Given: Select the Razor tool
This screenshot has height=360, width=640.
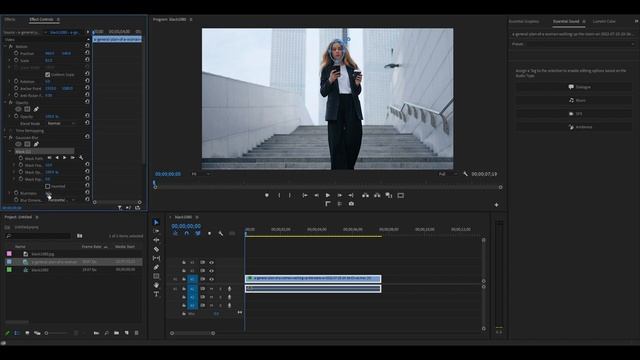Looking at the screenshot, I should click(x=156, y=249).
